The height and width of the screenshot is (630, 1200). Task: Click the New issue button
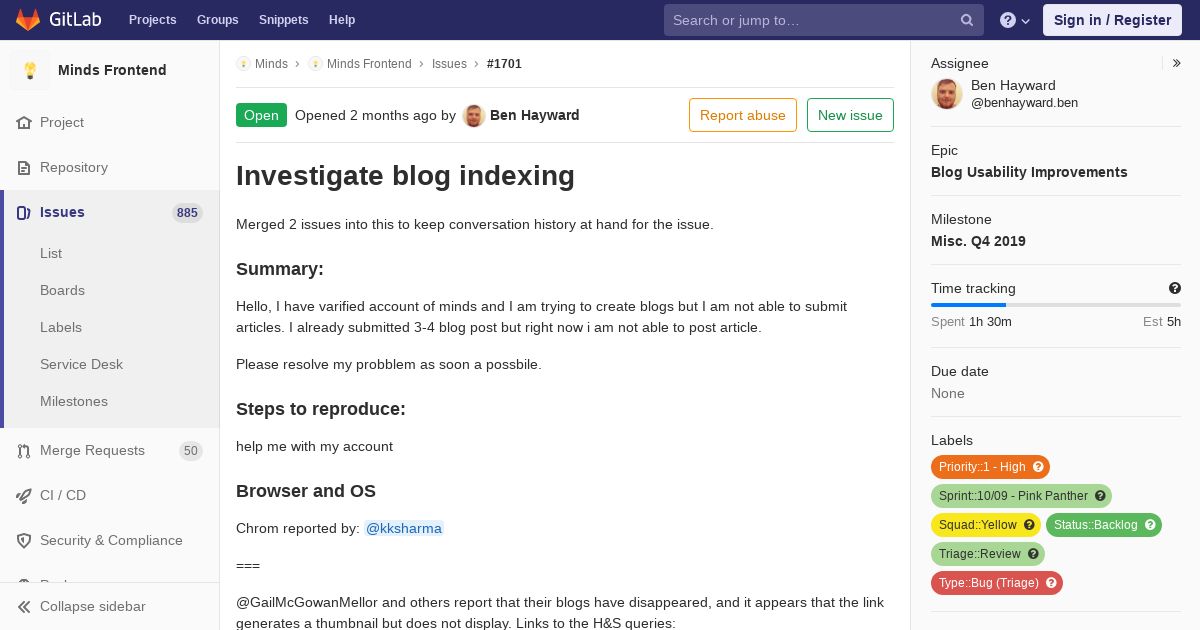850,115
